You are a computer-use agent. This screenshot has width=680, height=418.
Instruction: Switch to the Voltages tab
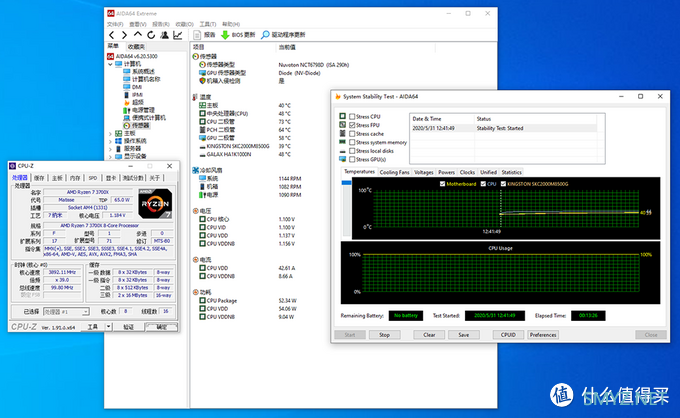click(x=424, y=173)
